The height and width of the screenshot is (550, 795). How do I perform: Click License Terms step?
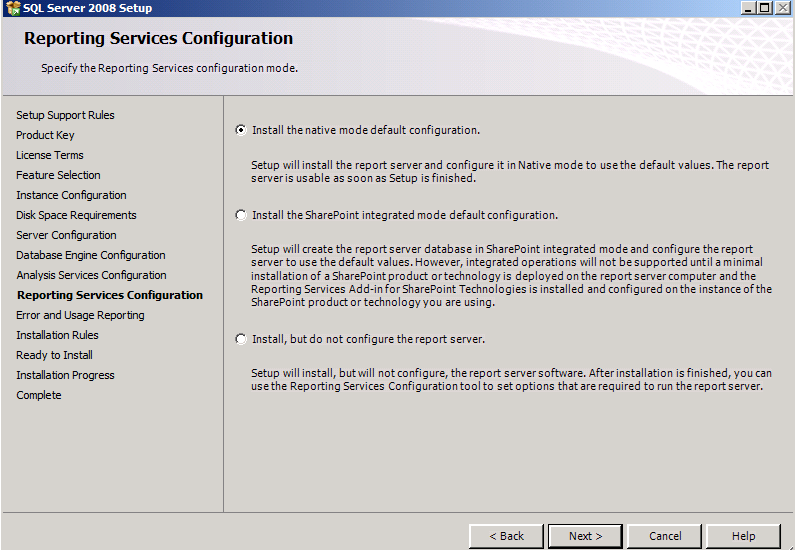click(50, 155)
